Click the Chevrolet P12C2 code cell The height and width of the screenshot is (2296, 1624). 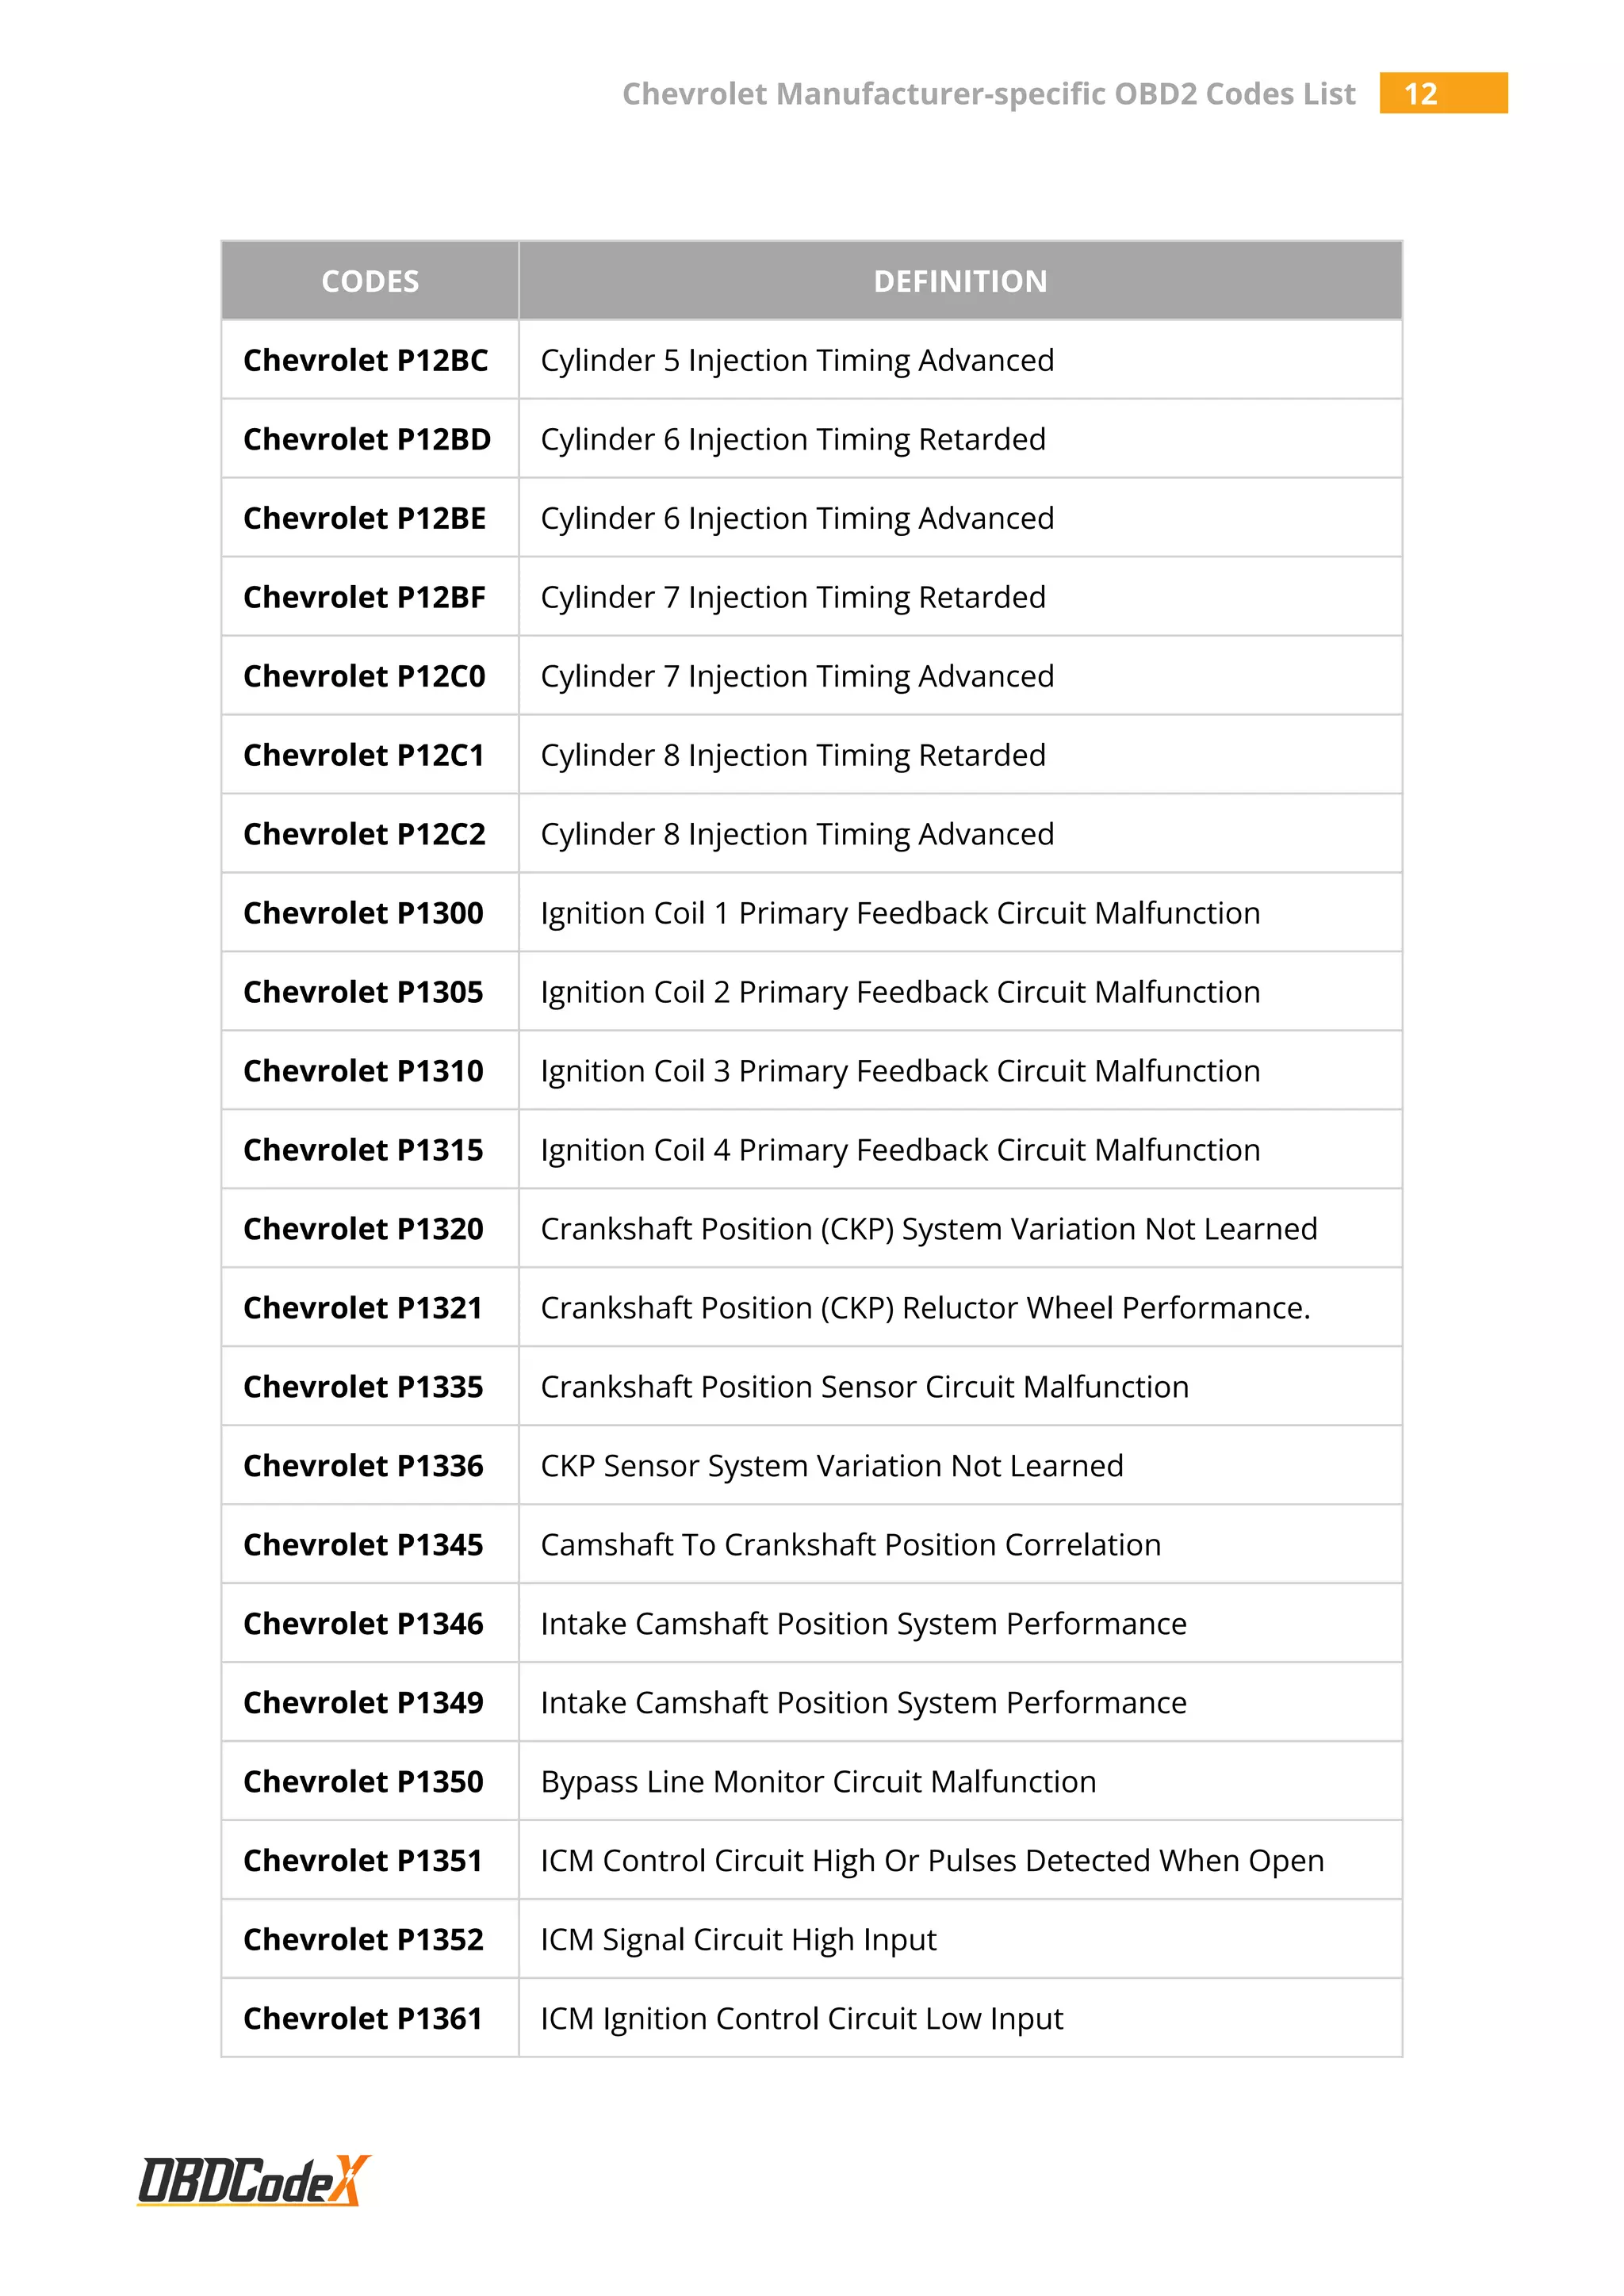coord(364,834)
